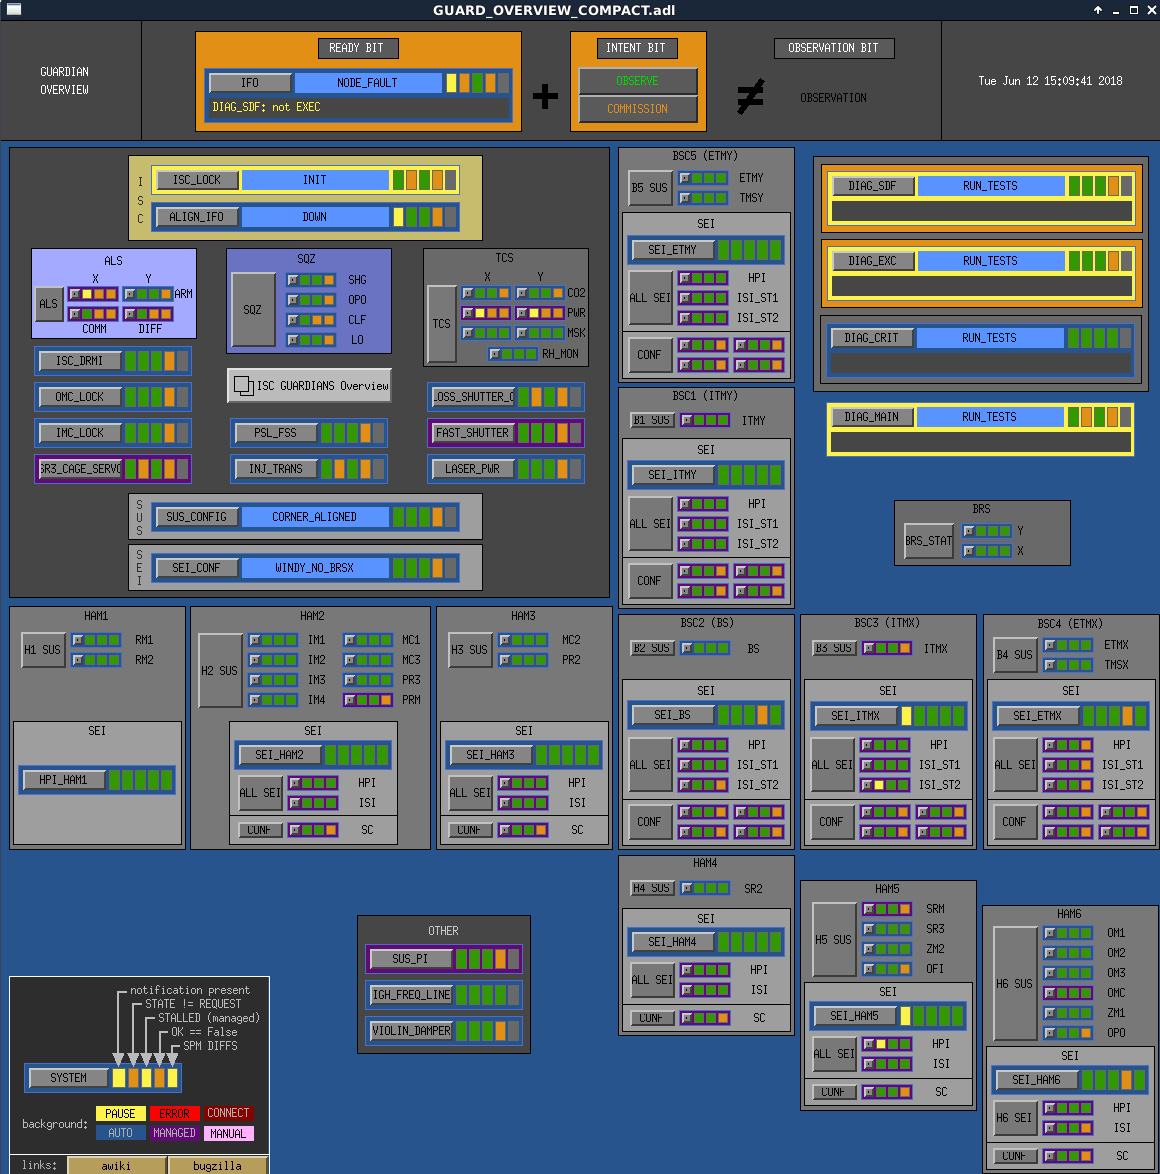This screenshot has height=1174, width=1160.
Task: Click the ISC_LOCK node button
Action: (x=196, y=180)
